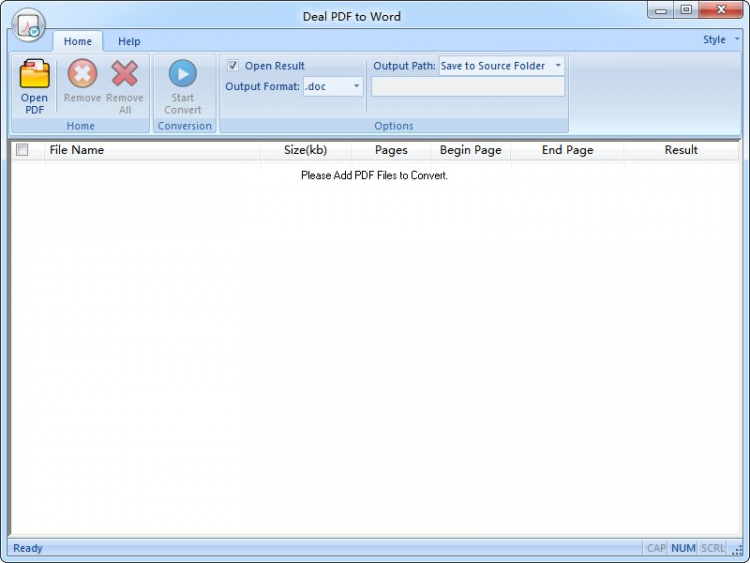This screenshot has width=750, height=563.
Task: Click the Ready status text
Action: click(28, 548)
